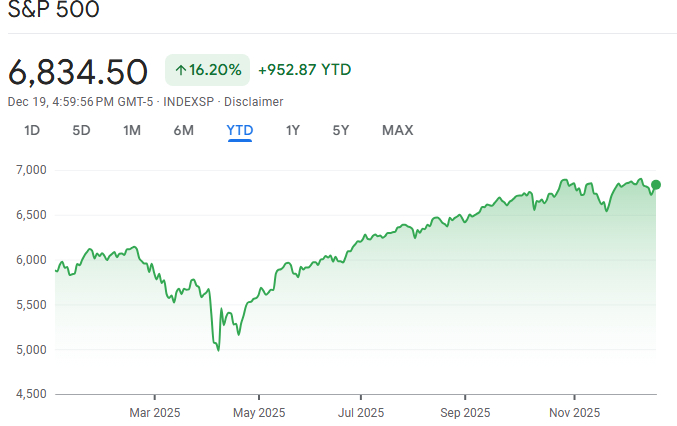Image resolution: width=677 pixels, height=426 pixels.
Task: Click the Mar 2025 x-axis label
Action: [153, 411]
